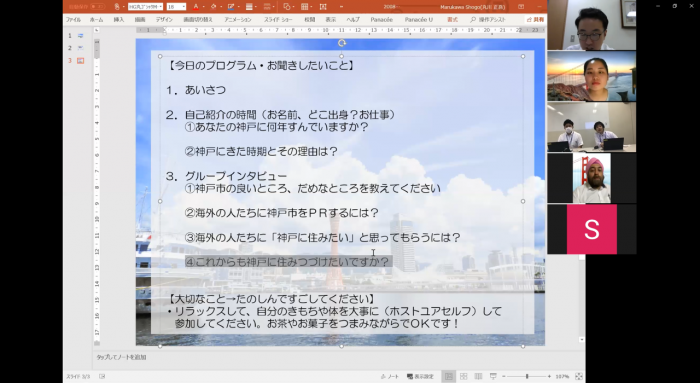Image resolution: width=700 pixels, height=383 pixels.
Task: Click the ribbon display options icon
Action: (x=521, y=7)
